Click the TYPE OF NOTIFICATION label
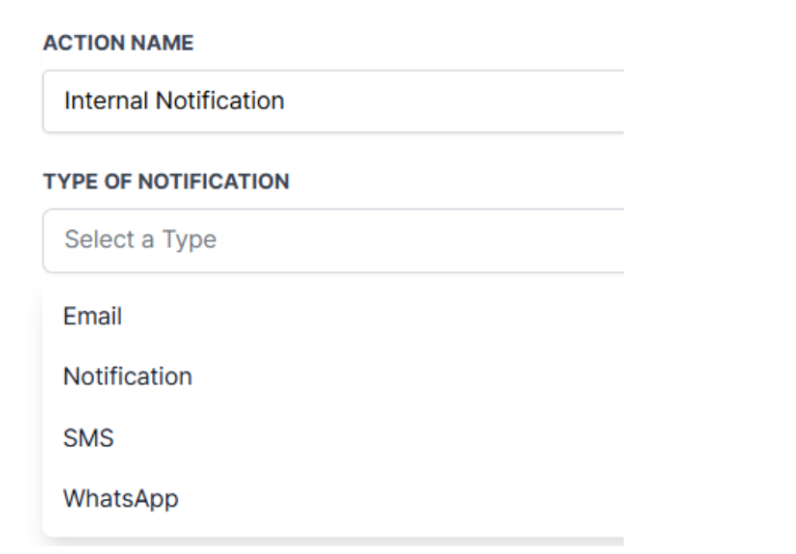The height and width of the screenshot is (554, 796). (x=166, y=182)
